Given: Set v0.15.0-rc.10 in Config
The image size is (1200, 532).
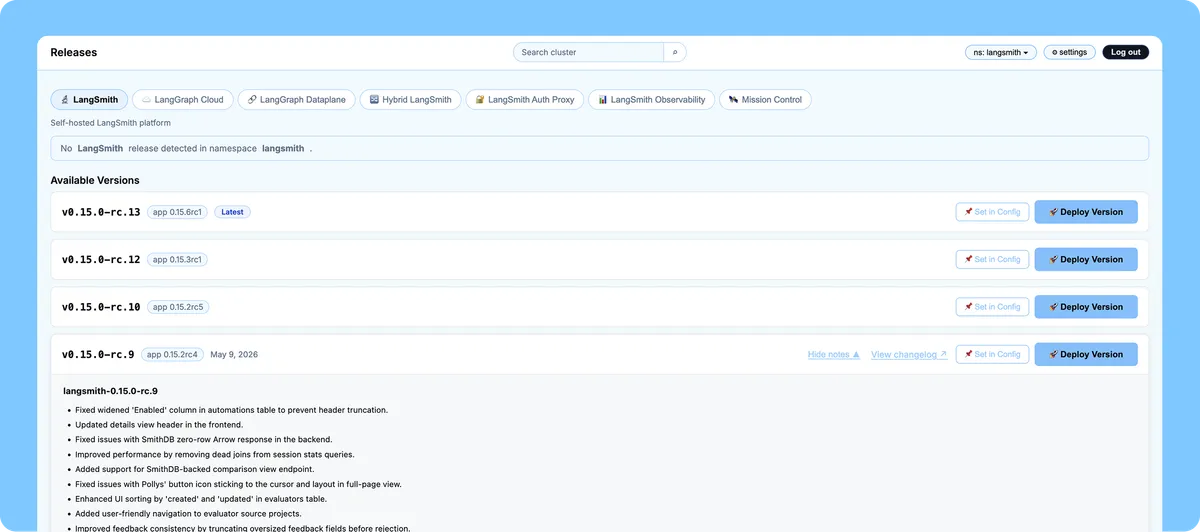Looking at the screenshot, I should pos(992,307).
